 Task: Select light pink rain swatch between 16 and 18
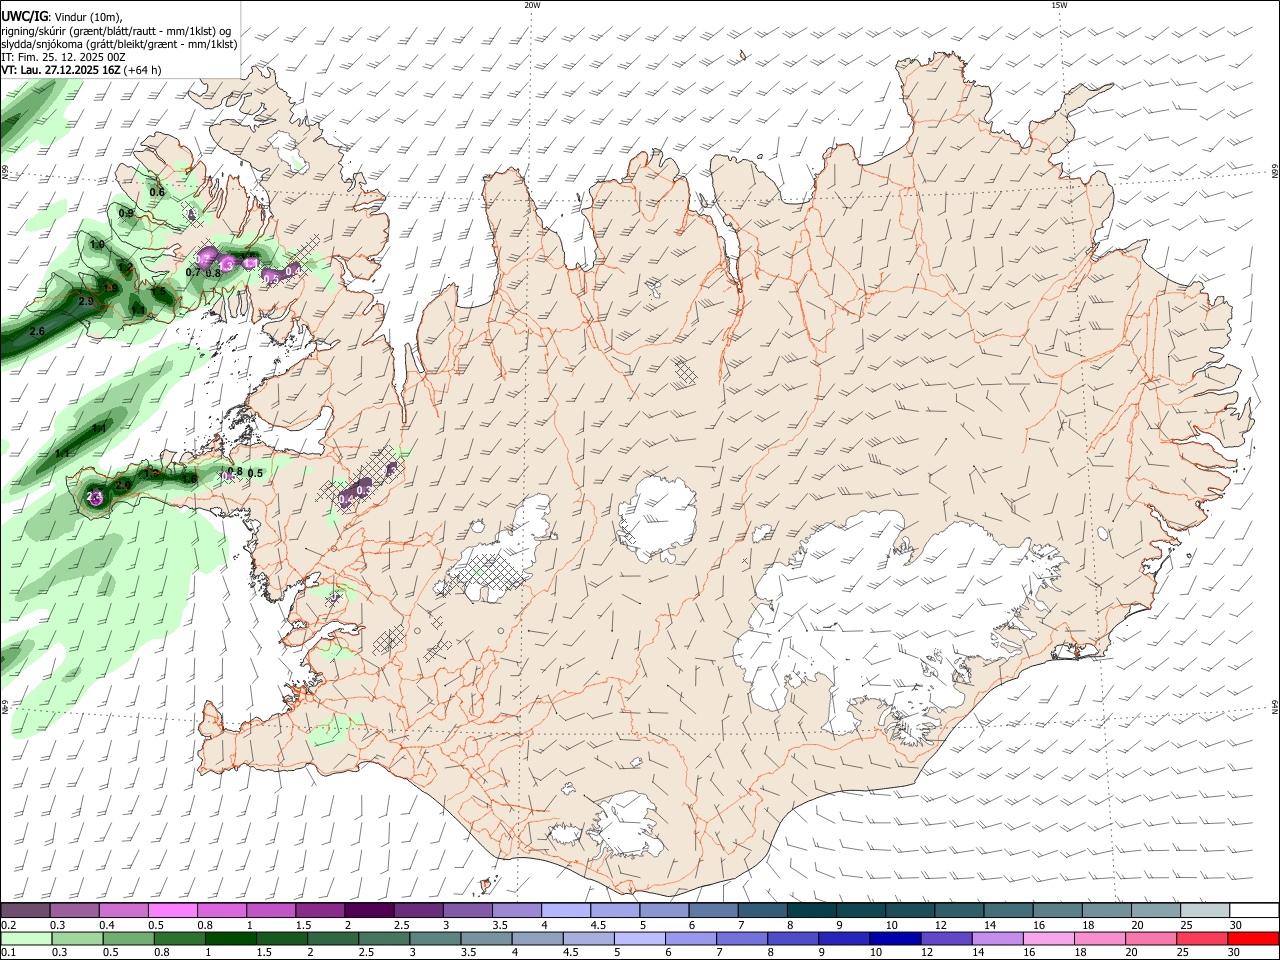coord(1047,938)
